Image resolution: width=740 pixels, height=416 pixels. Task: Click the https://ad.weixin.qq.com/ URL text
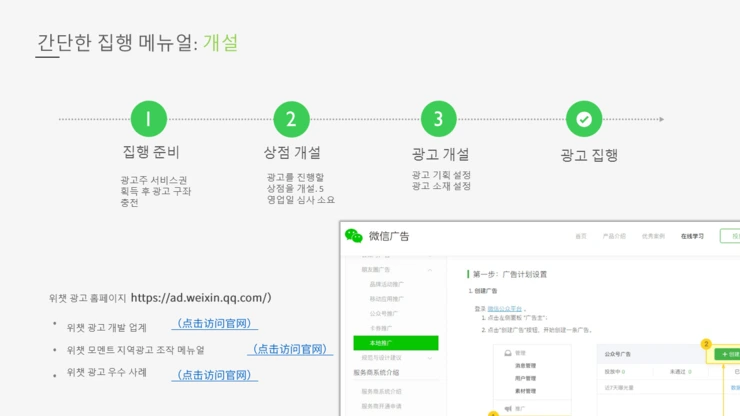point(201,298)
